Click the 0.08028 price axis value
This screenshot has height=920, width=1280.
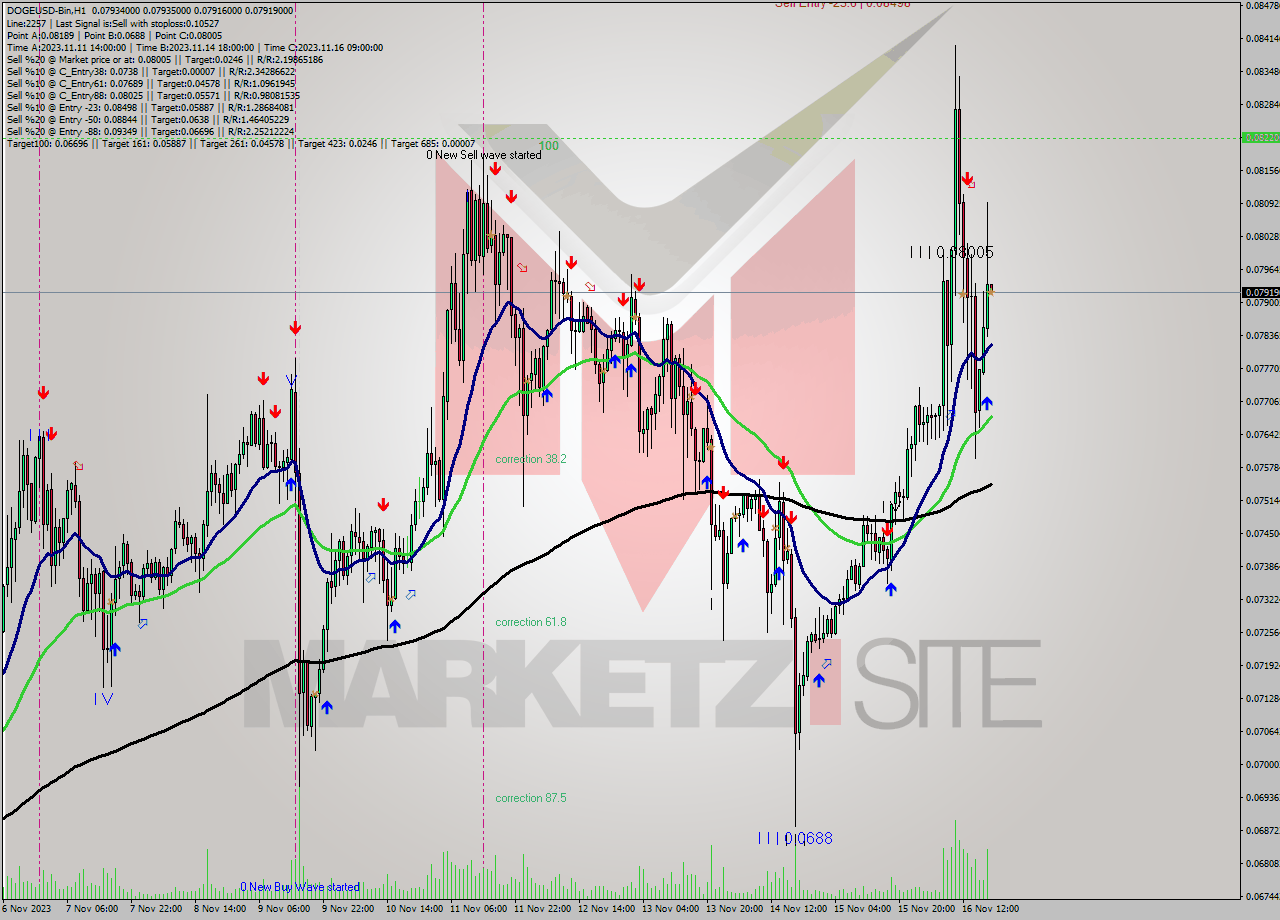coord(1262,236)
